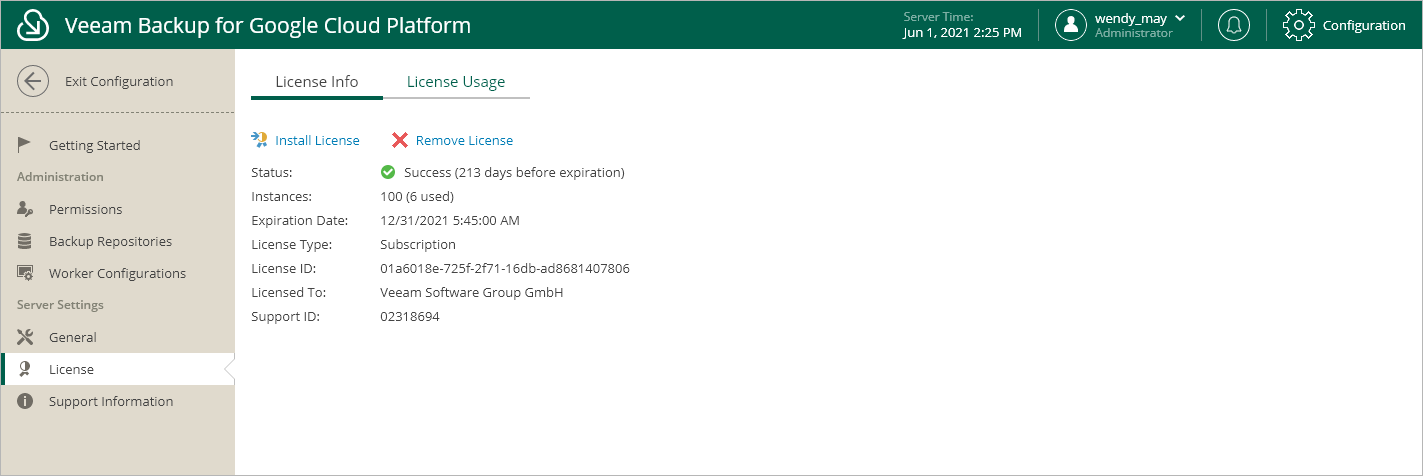The height and width of the screenshot is (476, 1423).
Task: Click the Configuration gear icon
Action: coord(1298,25)
